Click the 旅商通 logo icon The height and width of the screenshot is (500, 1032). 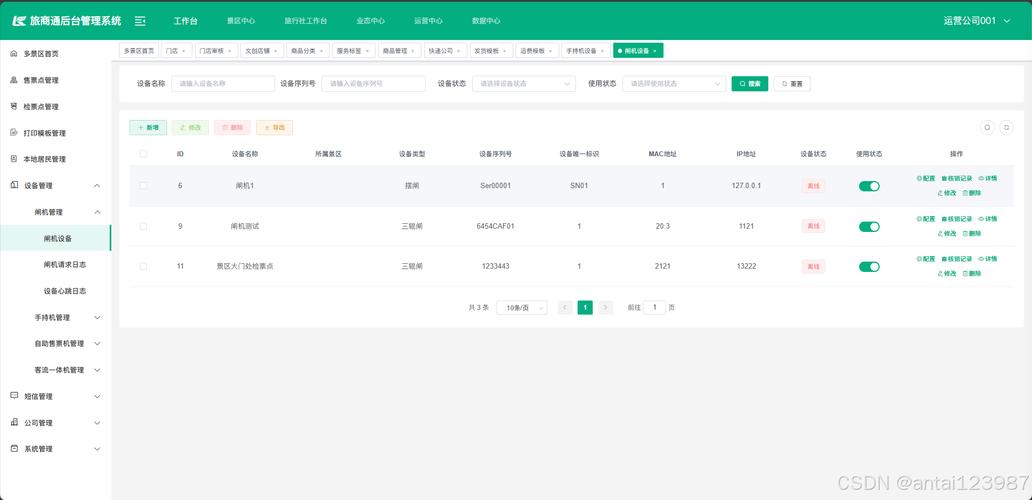pos(19,21)
